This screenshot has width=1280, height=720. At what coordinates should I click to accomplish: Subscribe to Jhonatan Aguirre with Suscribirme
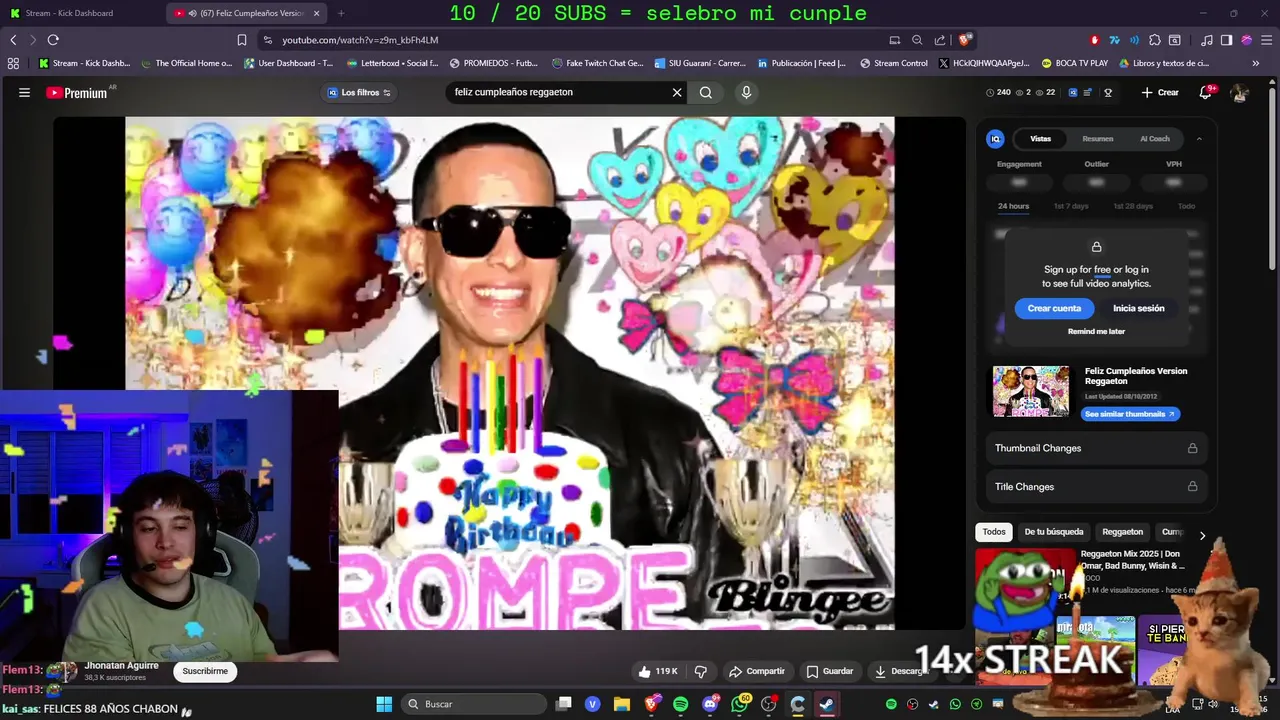[x=205, y=671]
